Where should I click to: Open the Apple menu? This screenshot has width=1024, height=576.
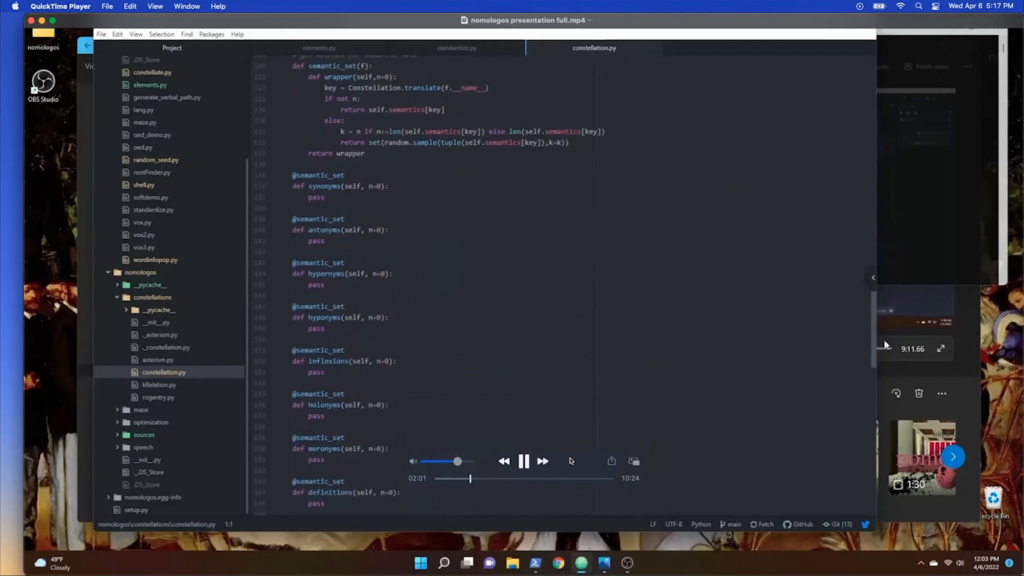pos(15,7)
